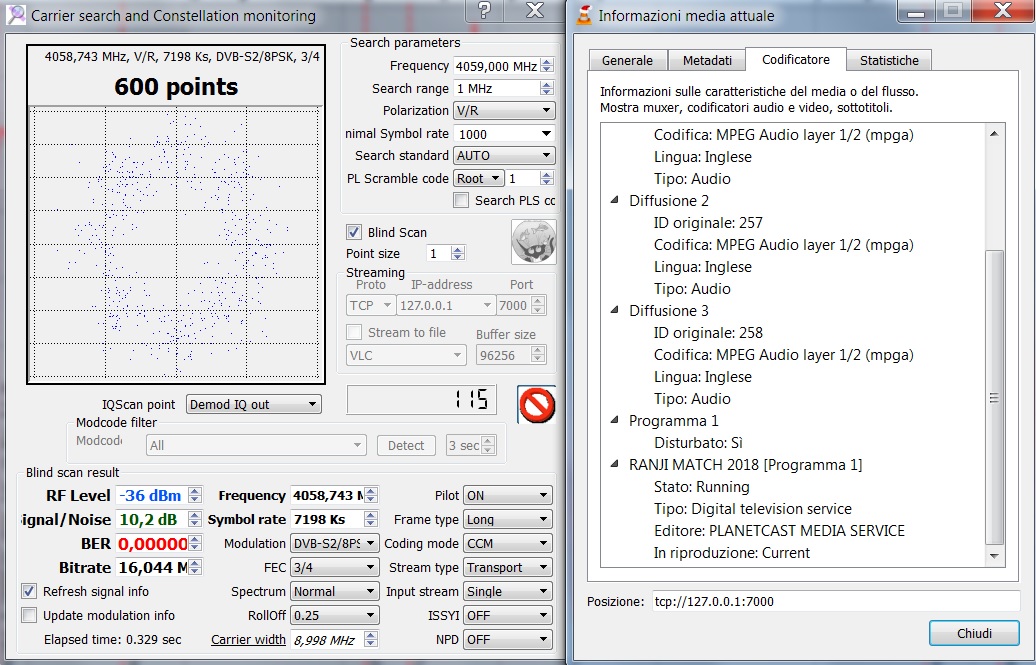Open the Input stream Single dropdown
Screen dimensions: 1036x665
(x=507, y=592)
